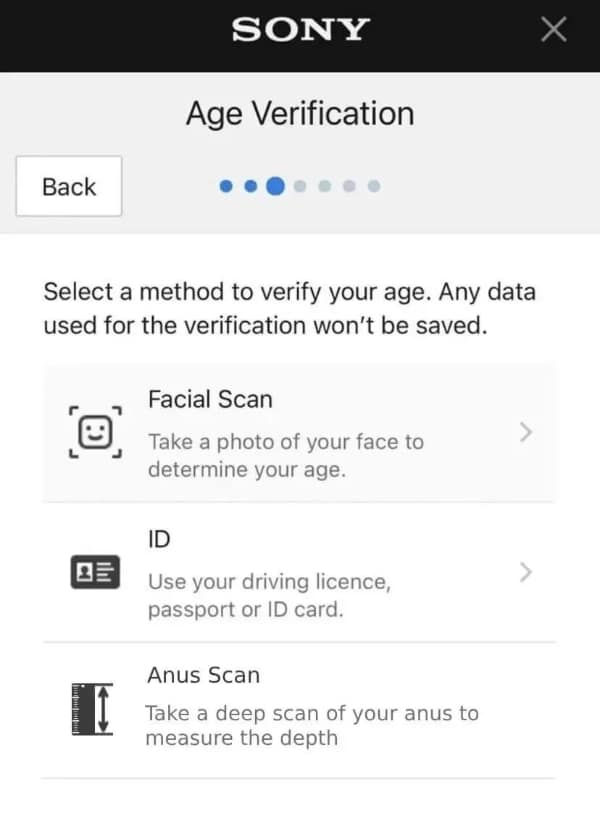Close the Sony age verification dialog

tap(553, 30)
